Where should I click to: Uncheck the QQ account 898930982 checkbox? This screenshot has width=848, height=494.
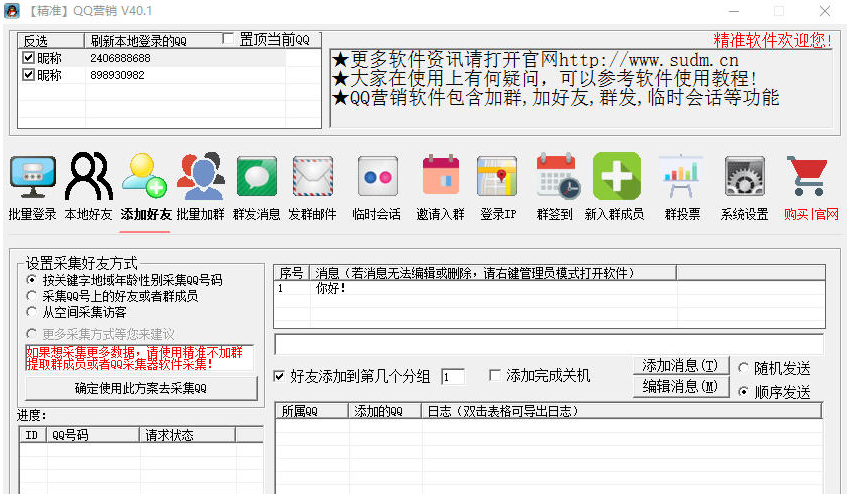(29, 74)
